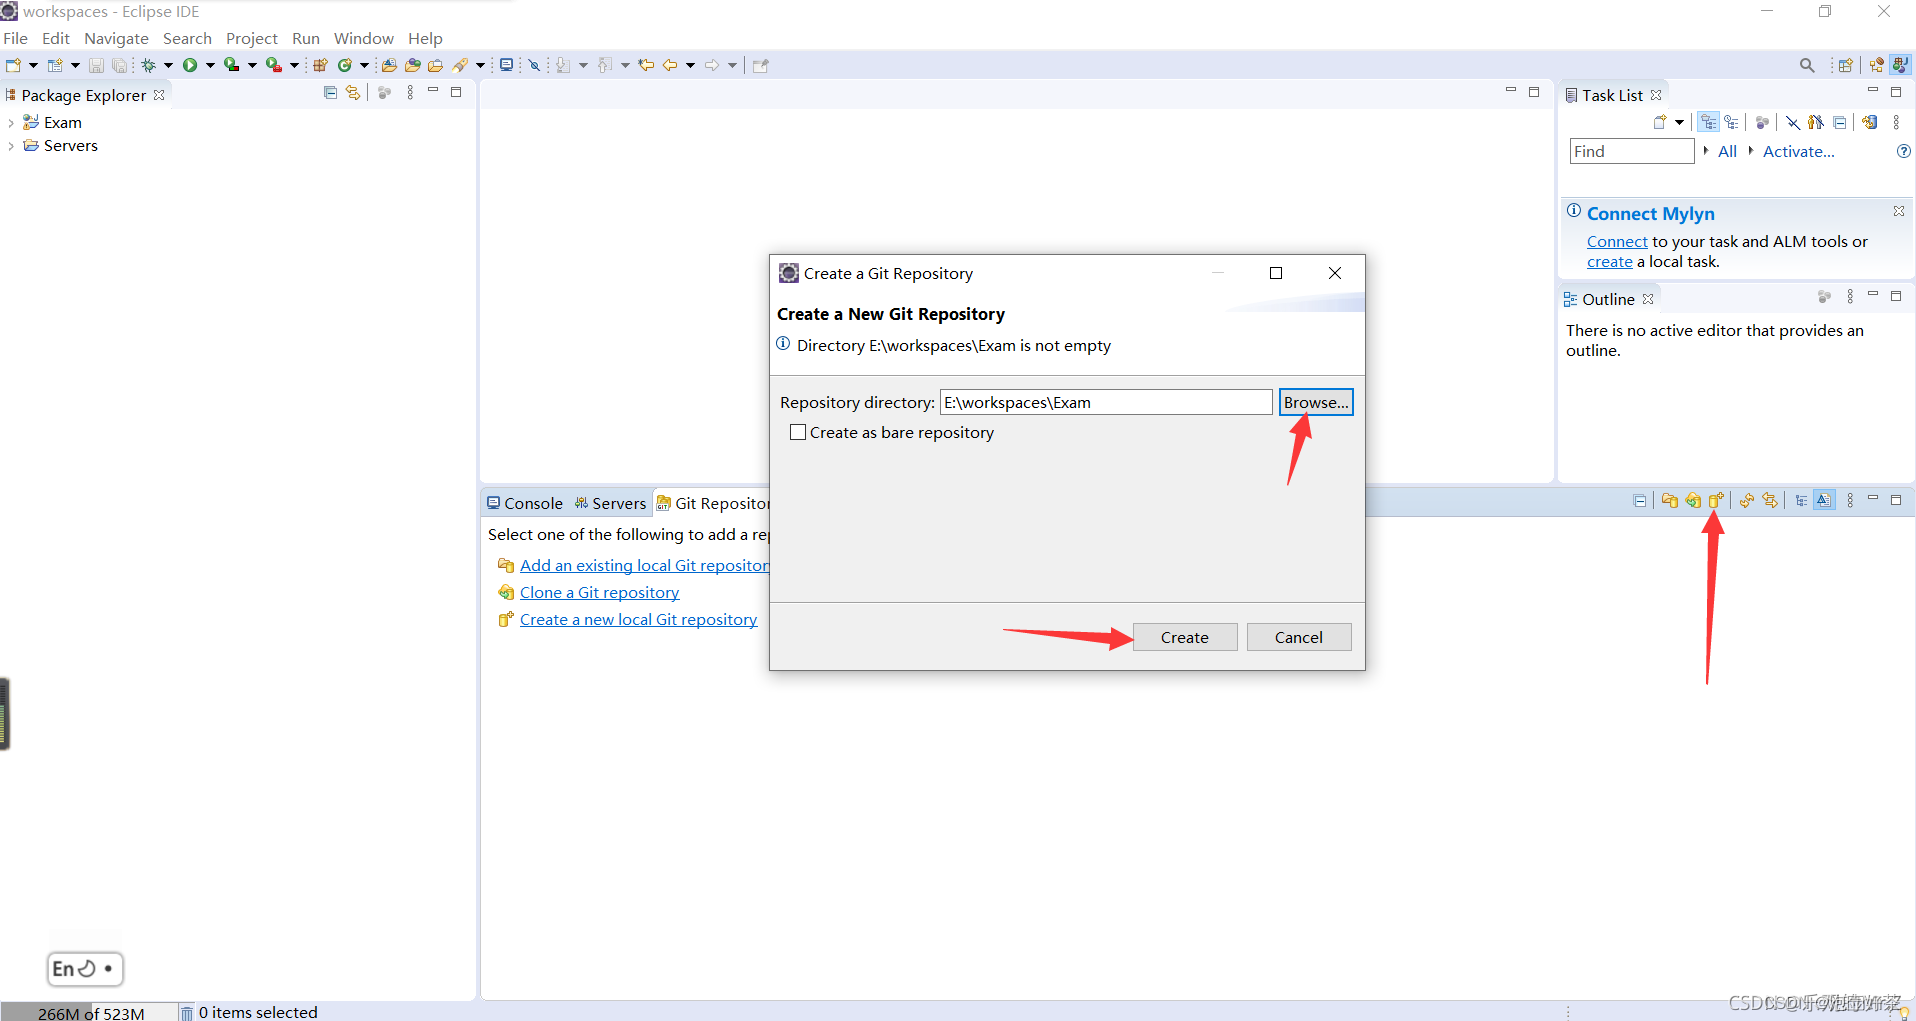Image resolution: width=1916 pixels, height=1021 pixels.
Task: Click Collapse All in Package Explorer
Action: point(330,93)
